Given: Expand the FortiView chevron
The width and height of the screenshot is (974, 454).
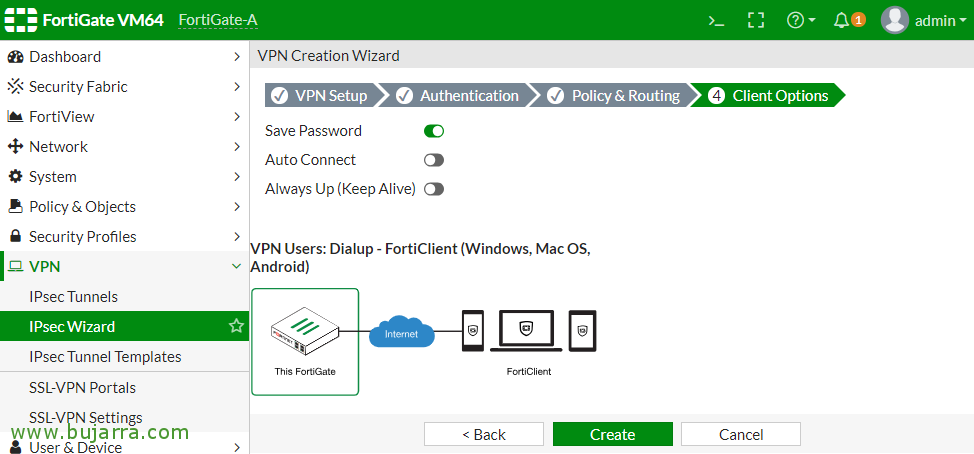Looking at the screenshot, I should coord(237,117).
